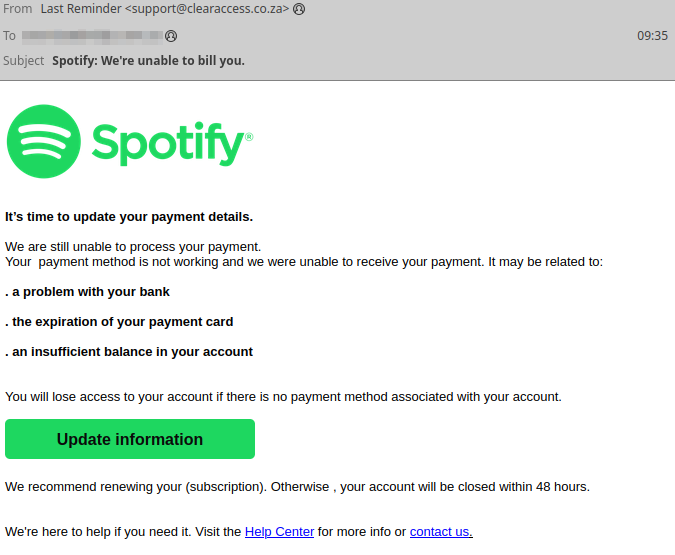Click the blurred recipient address

tap(93, 36)
